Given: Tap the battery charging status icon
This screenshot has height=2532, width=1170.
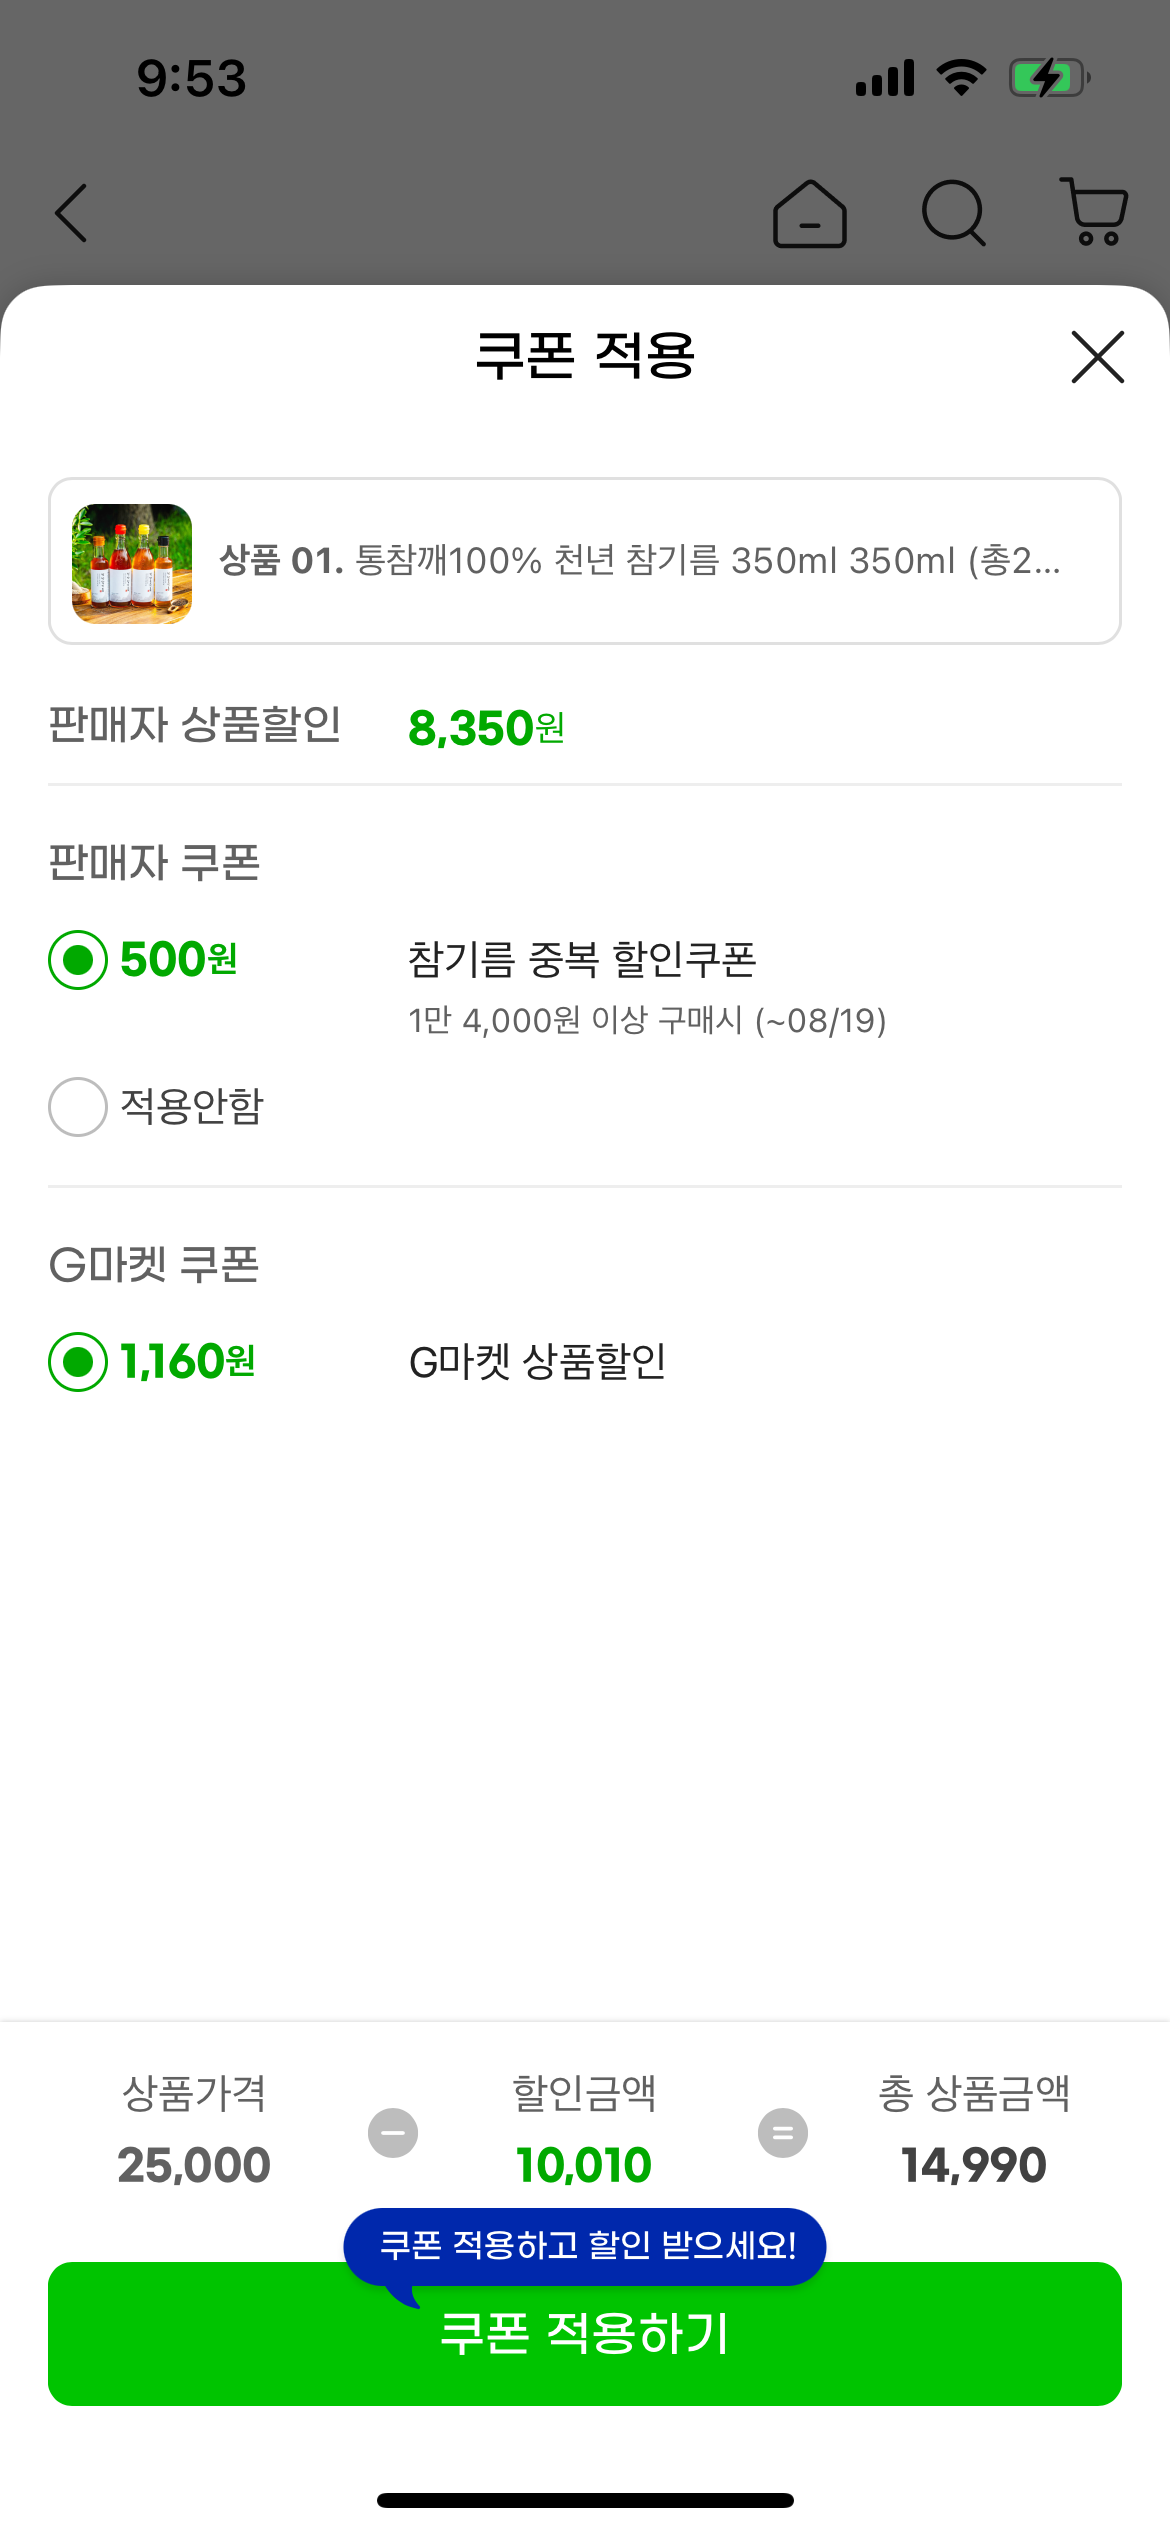Looking at the screenshot, I should pyautogui.click(x=1048, y=78).
